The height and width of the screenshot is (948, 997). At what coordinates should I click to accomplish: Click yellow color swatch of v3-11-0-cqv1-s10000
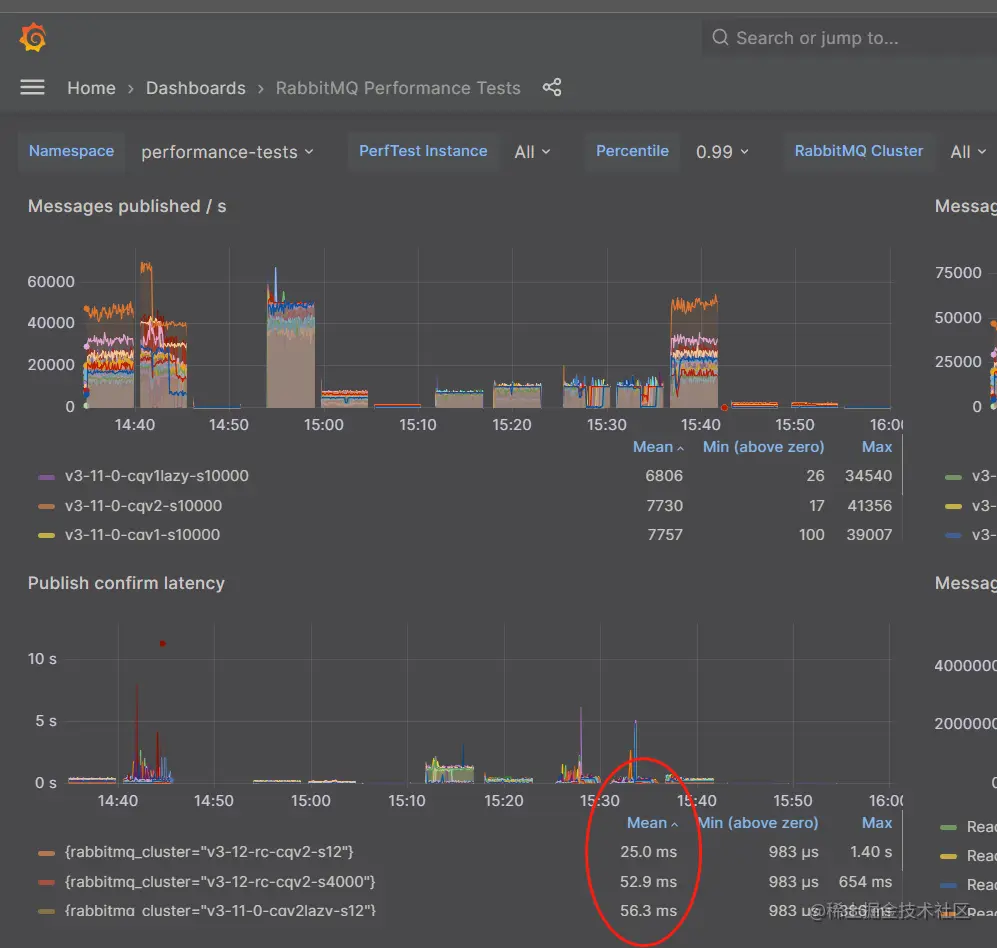click(46, 535)
